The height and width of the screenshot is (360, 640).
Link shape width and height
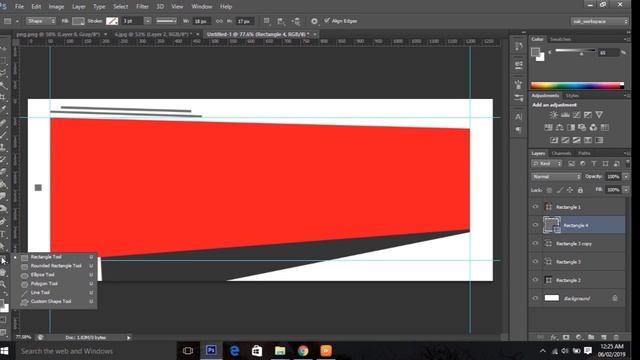[219, 21]
